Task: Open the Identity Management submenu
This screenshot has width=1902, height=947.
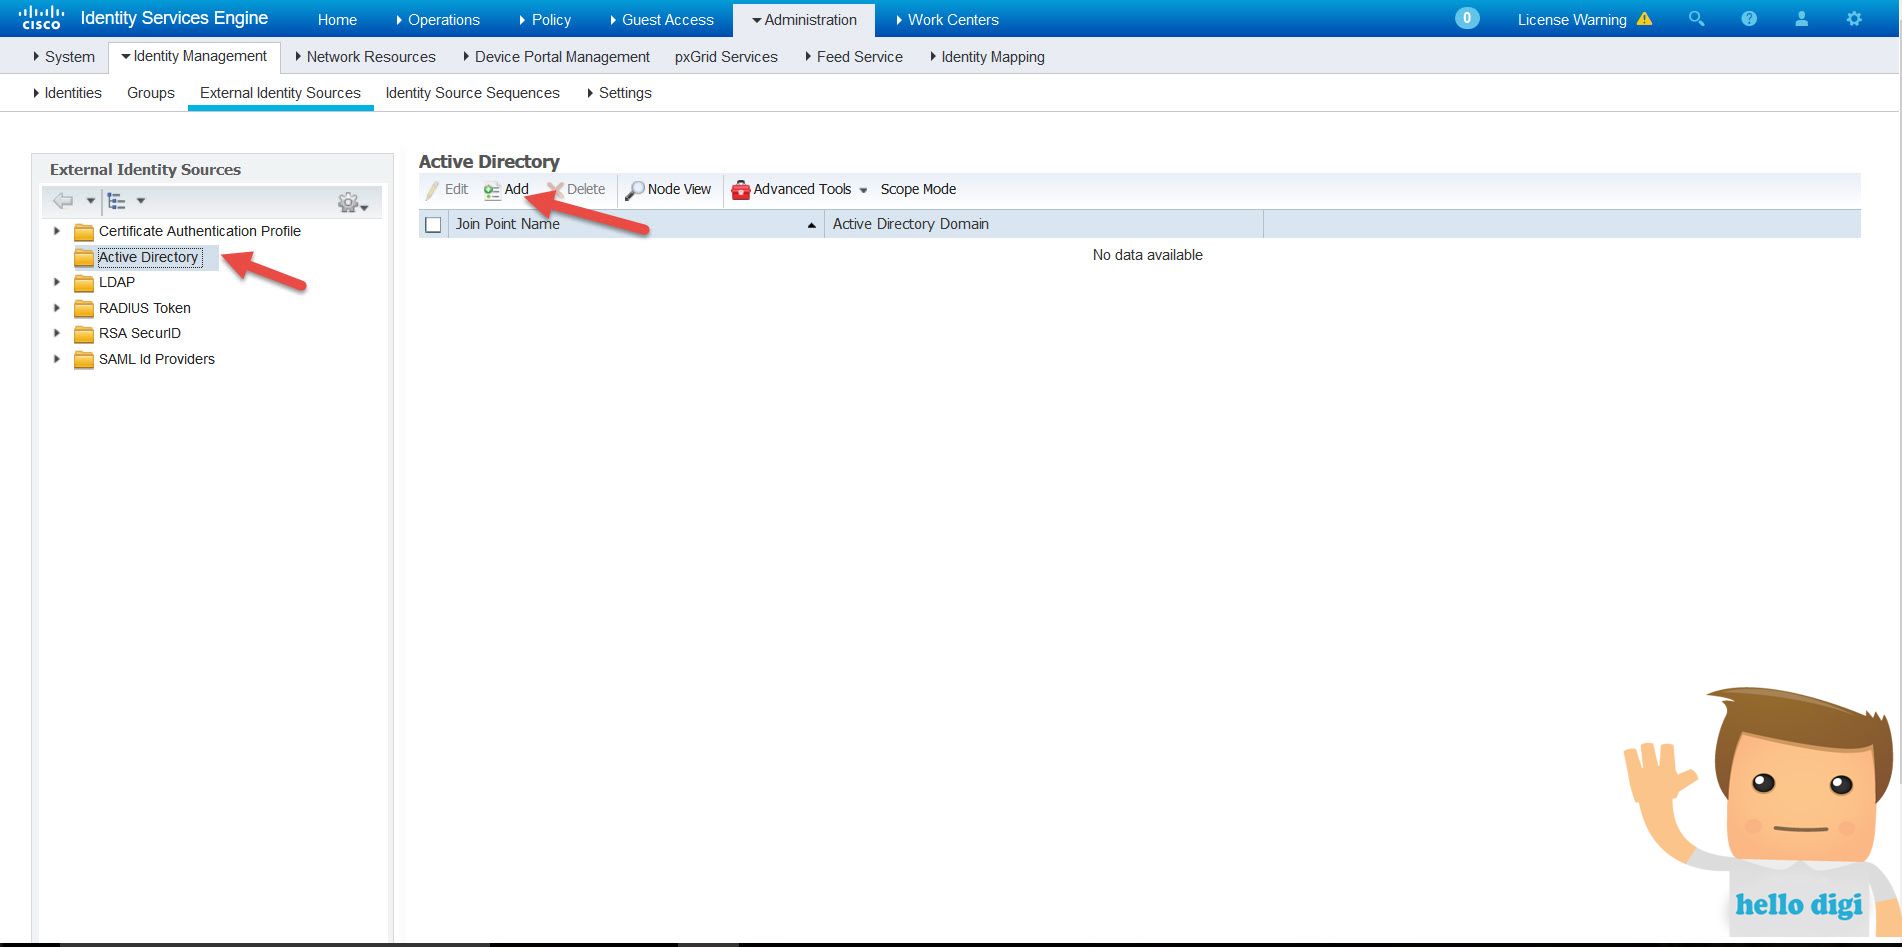Action: (x=194, y=56)
